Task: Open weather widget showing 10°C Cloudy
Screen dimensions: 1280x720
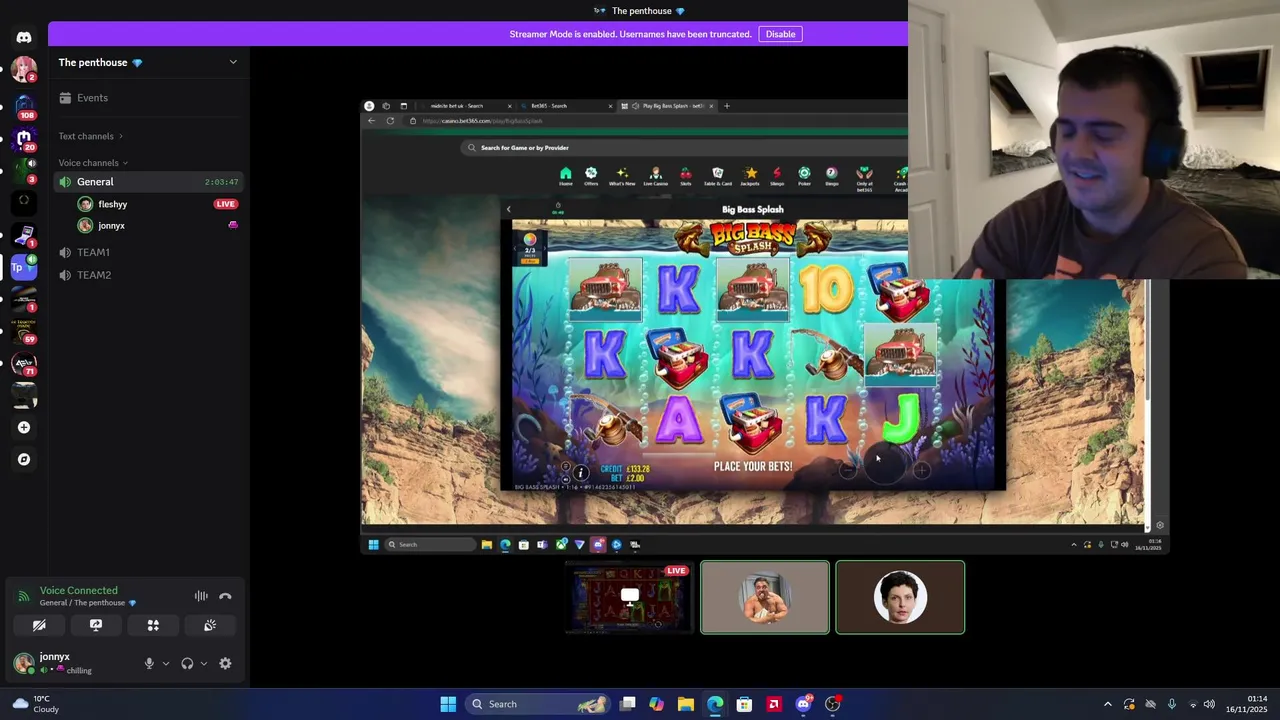Action: point(35,704)
